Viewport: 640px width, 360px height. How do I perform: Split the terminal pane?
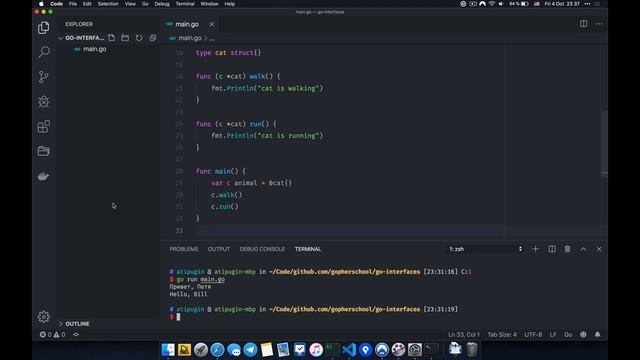pyautogui.click(x=552, y=249)
